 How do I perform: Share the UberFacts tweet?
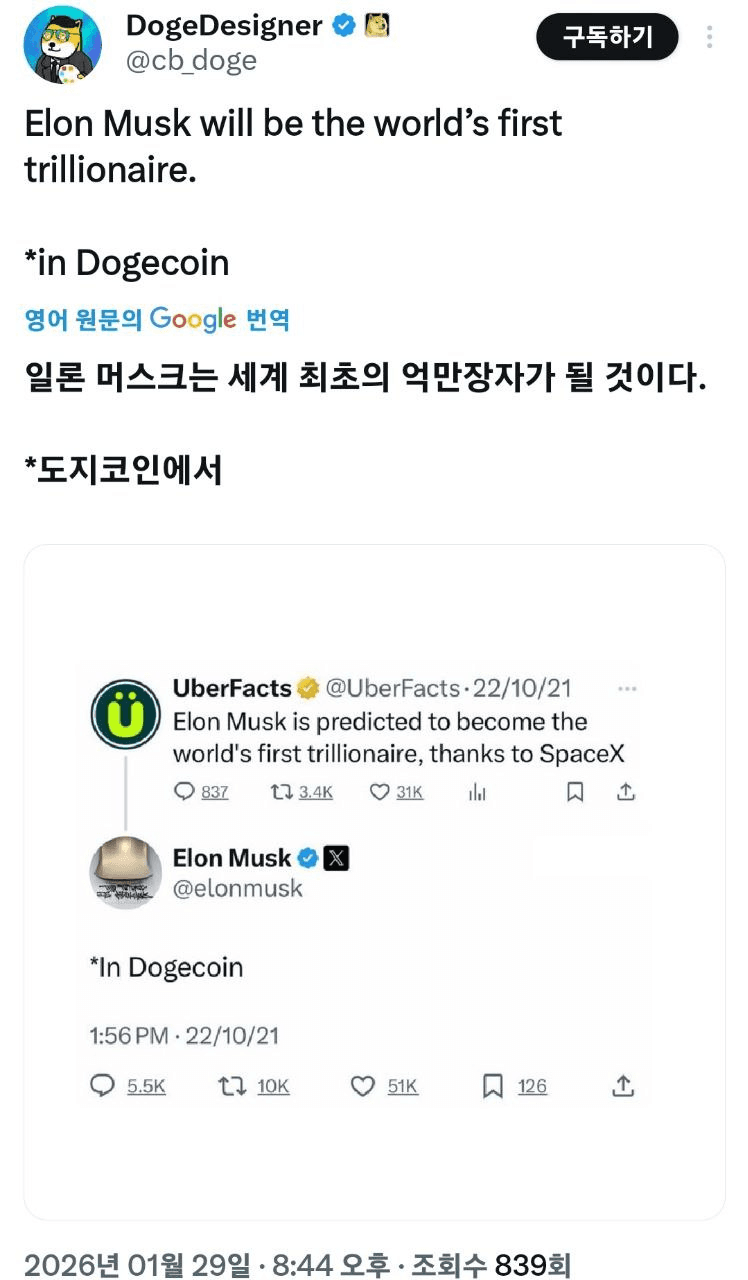click(626, 792)
